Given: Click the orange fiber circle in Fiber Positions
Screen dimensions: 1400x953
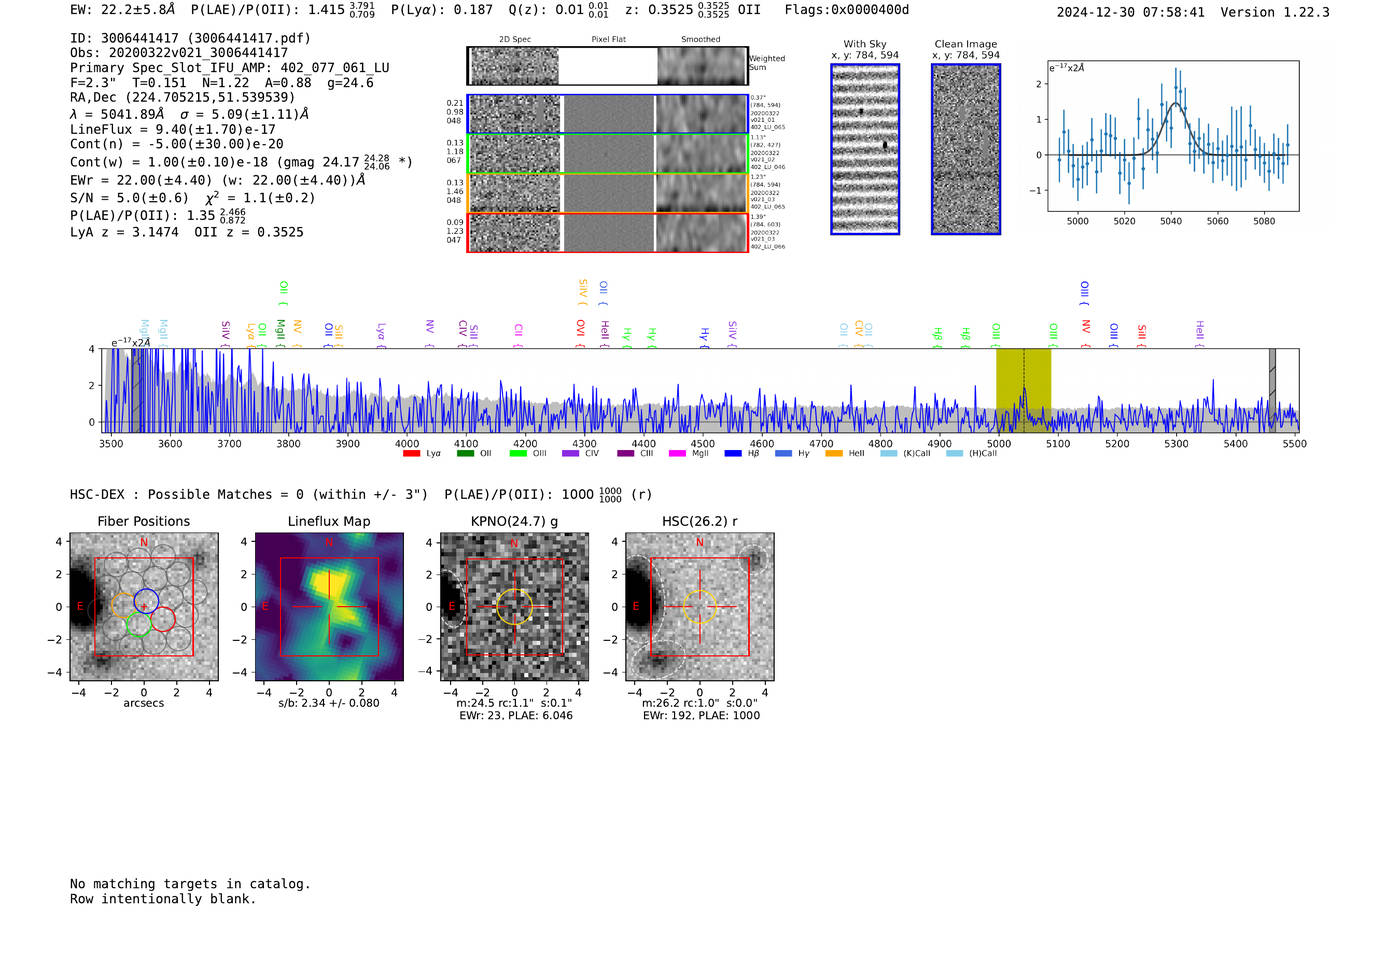Looking at the screenshot, I should coord(123,606).
